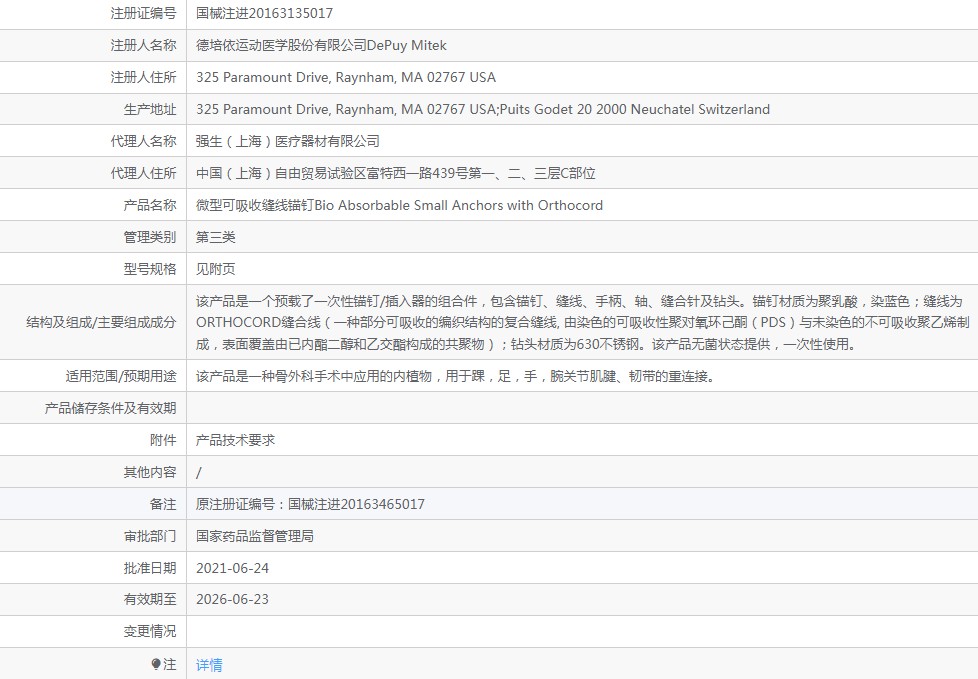This screenshot has width=978, height=679.
Task: Select registrant name 德培依运动医学股份有限公司DePuy Mitek
Action: 321,45
